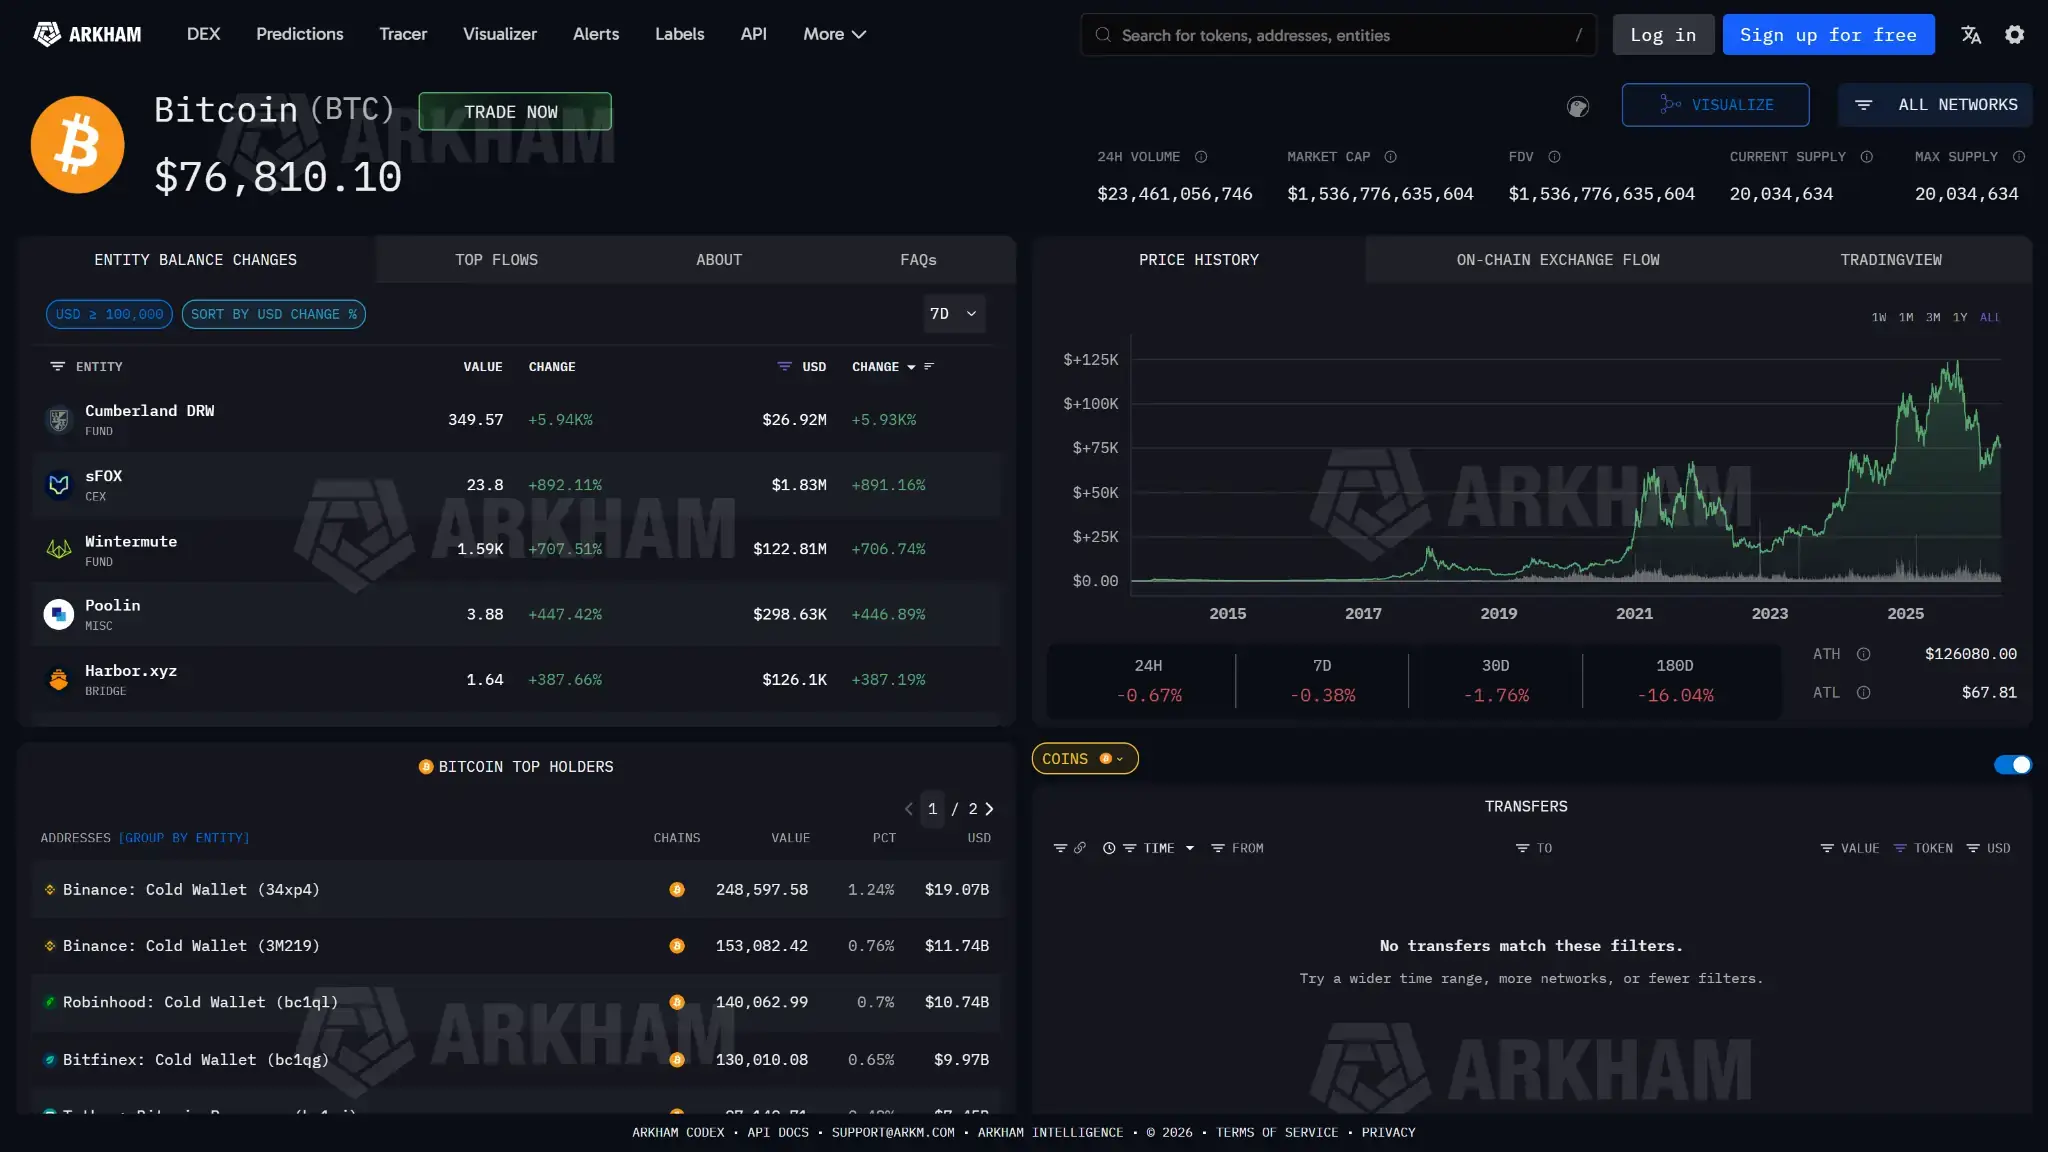2048x1152 pixels.
Task: Go to next top holders page
Action: coord(989,809)
